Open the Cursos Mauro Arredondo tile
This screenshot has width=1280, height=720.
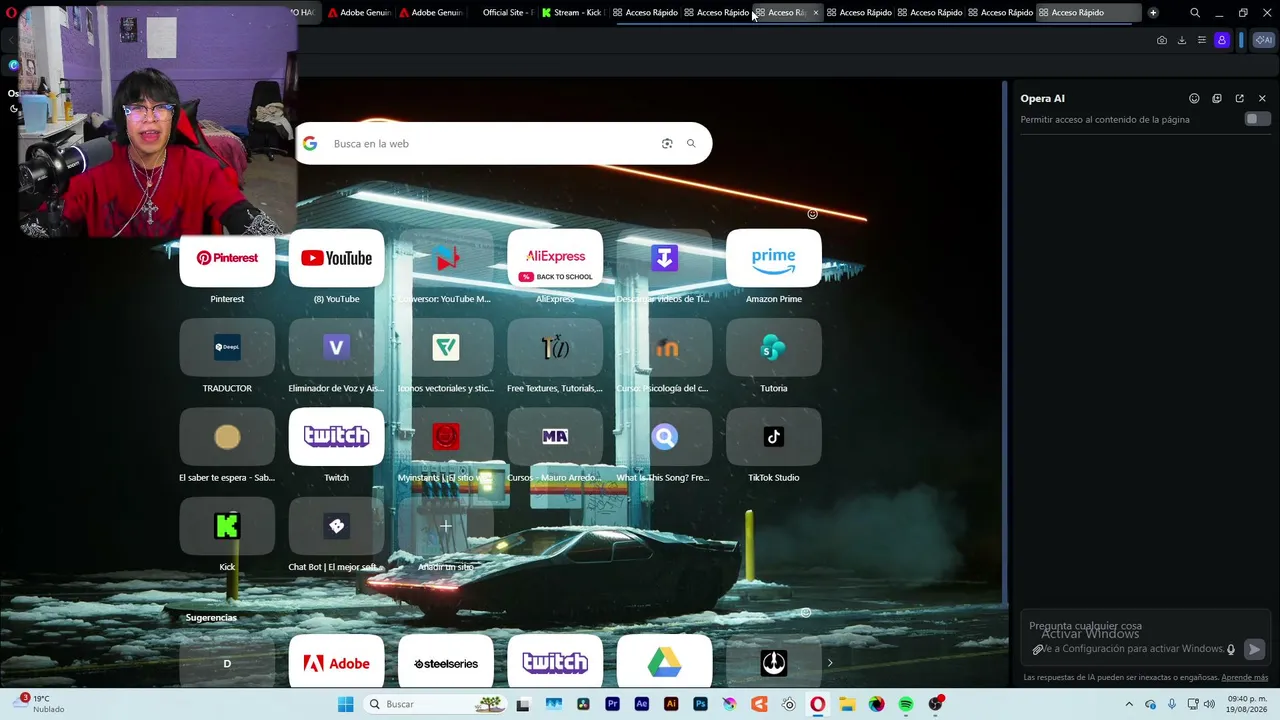click(555, 437)
